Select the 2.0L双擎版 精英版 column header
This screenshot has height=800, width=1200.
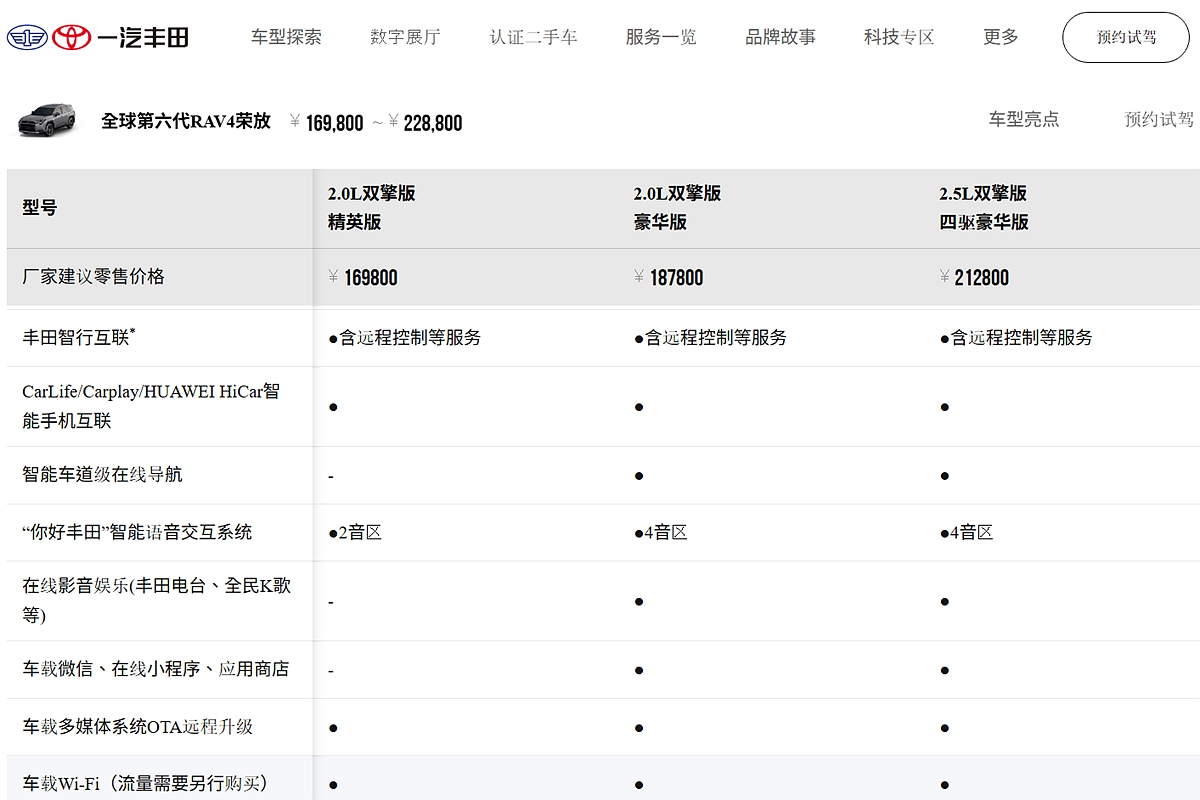pos(371,208)
